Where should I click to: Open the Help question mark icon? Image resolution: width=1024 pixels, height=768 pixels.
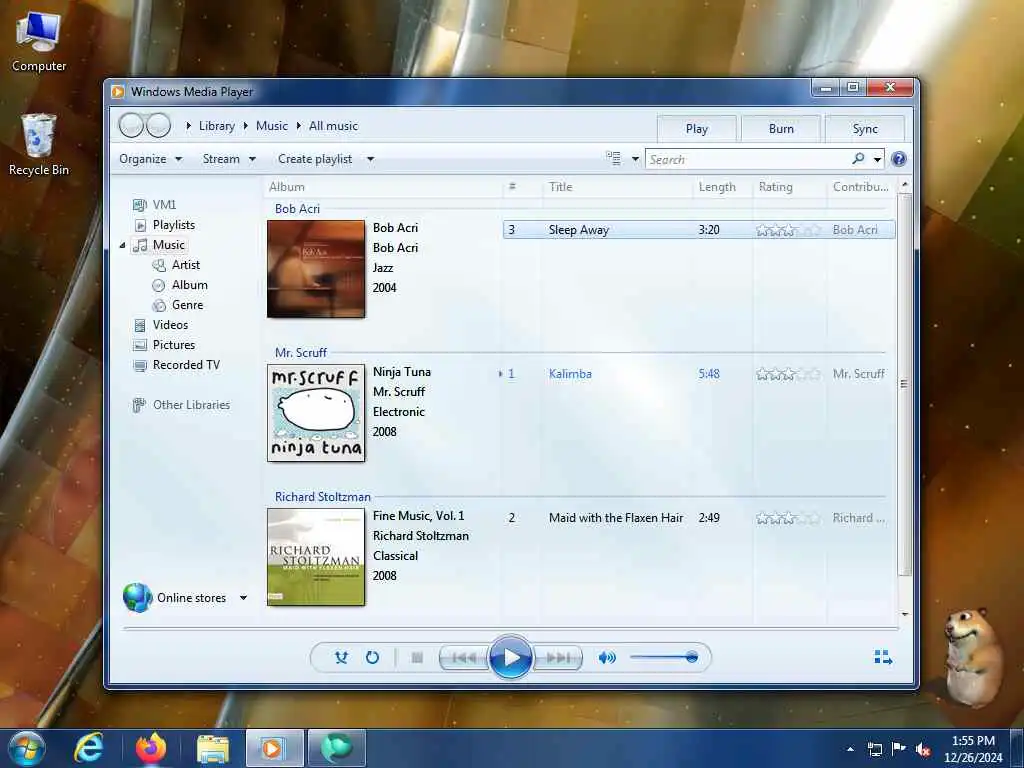click(899, 159)
